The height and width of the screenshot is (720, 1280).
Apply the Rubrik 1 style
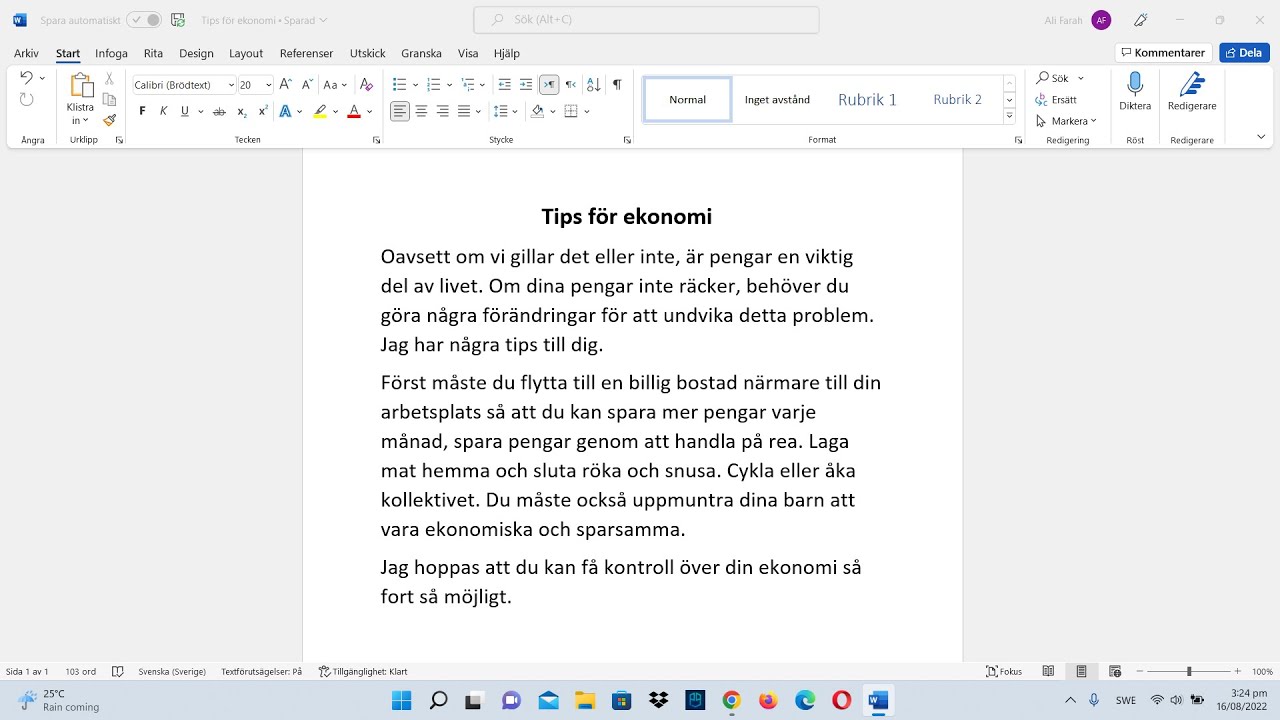click(x=867, y=100)
